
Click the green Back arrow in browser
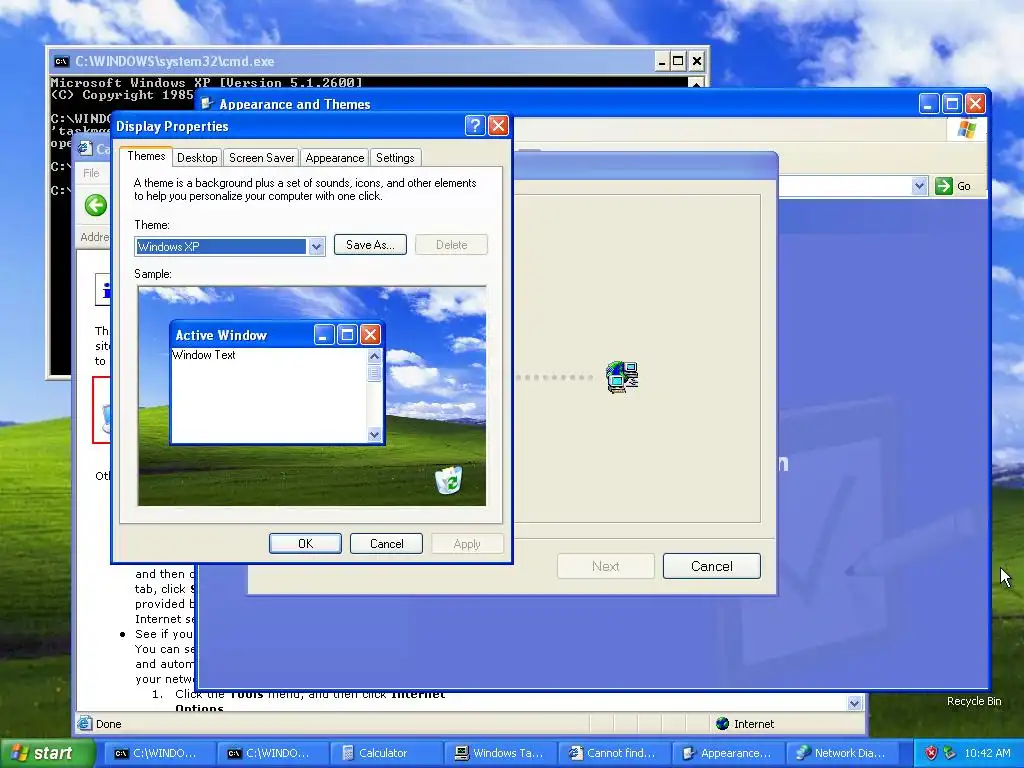pyautogui.click(x=95, y=205)
